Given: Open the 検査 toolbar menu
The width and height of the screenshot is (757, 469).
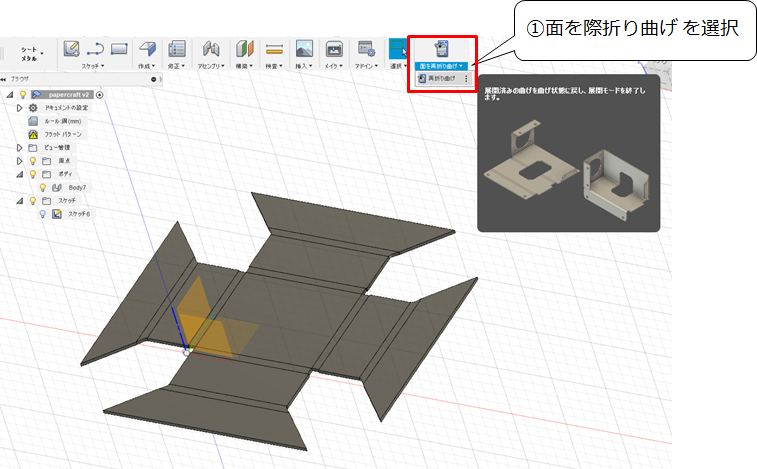Looking at the screenshot, I should click(274, 66).
